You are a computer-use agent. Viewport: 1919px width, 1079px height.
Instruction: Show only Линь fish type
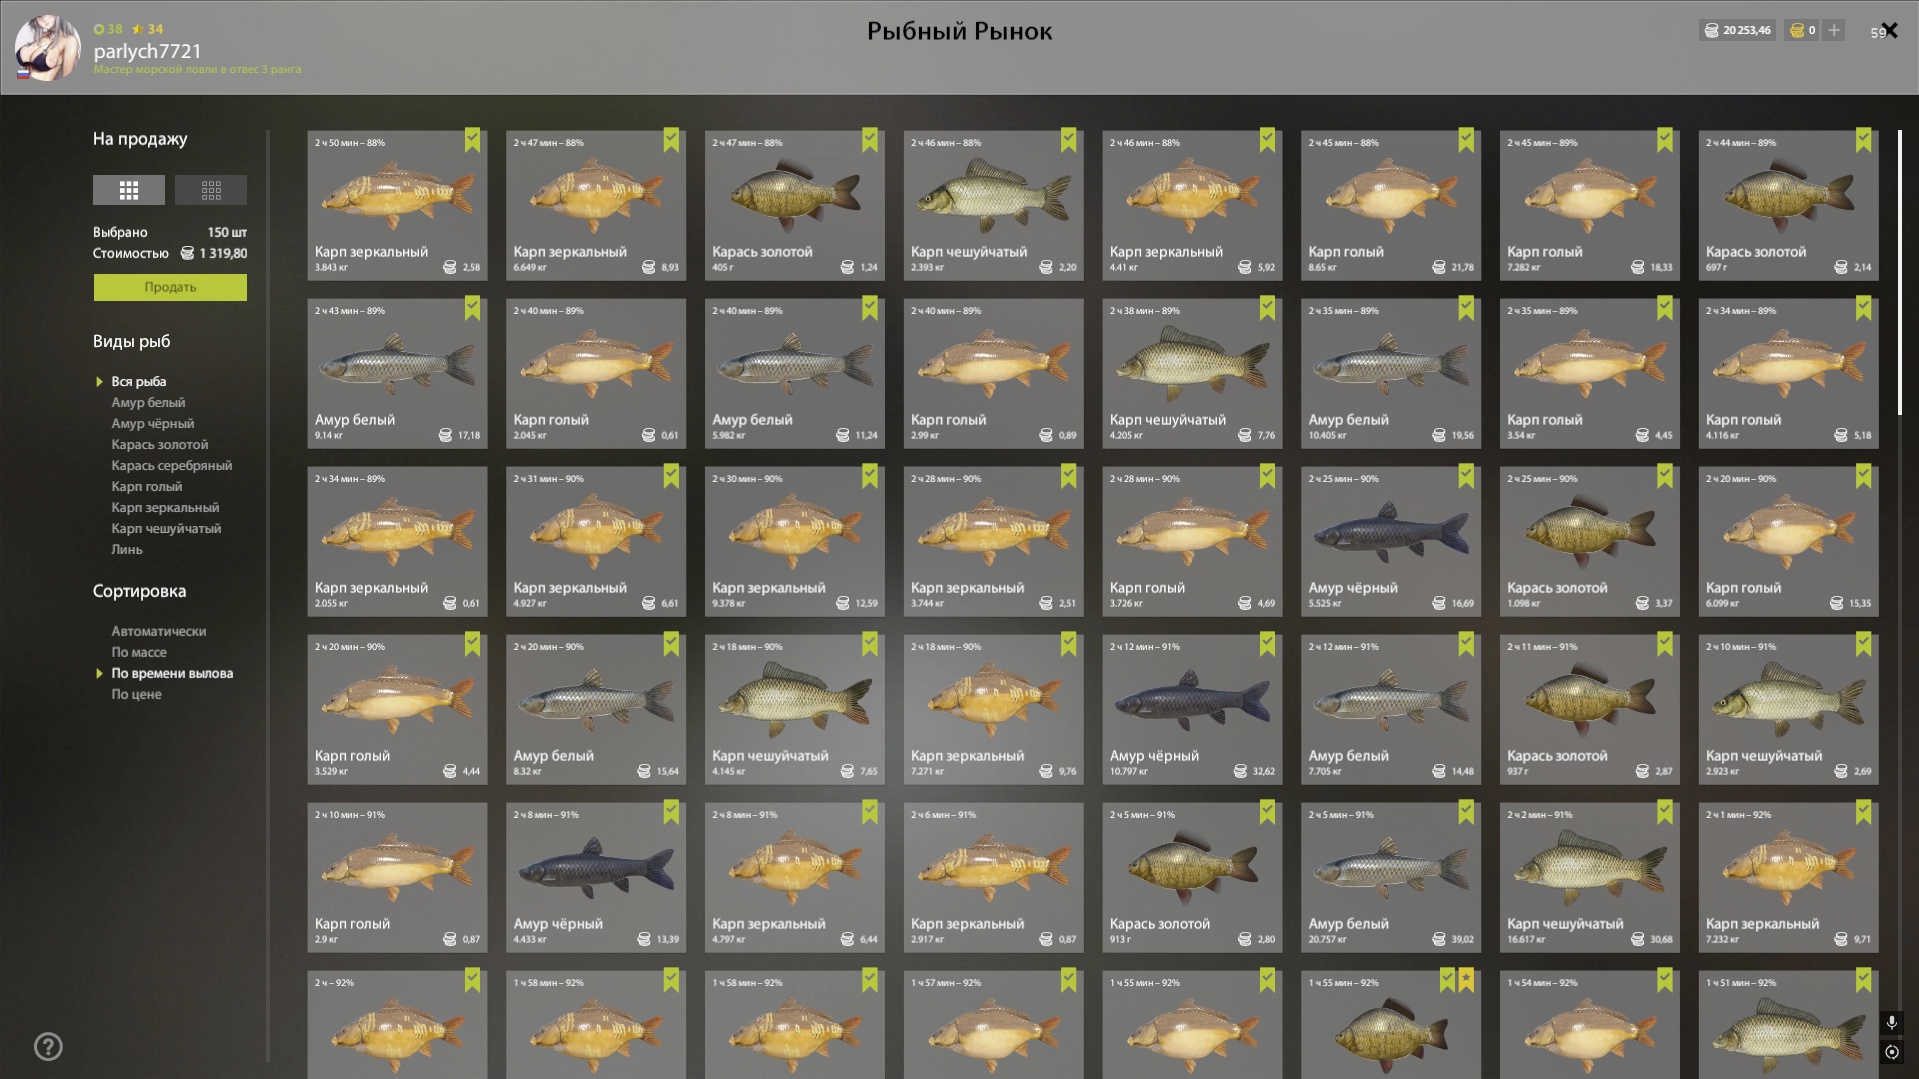127,550
